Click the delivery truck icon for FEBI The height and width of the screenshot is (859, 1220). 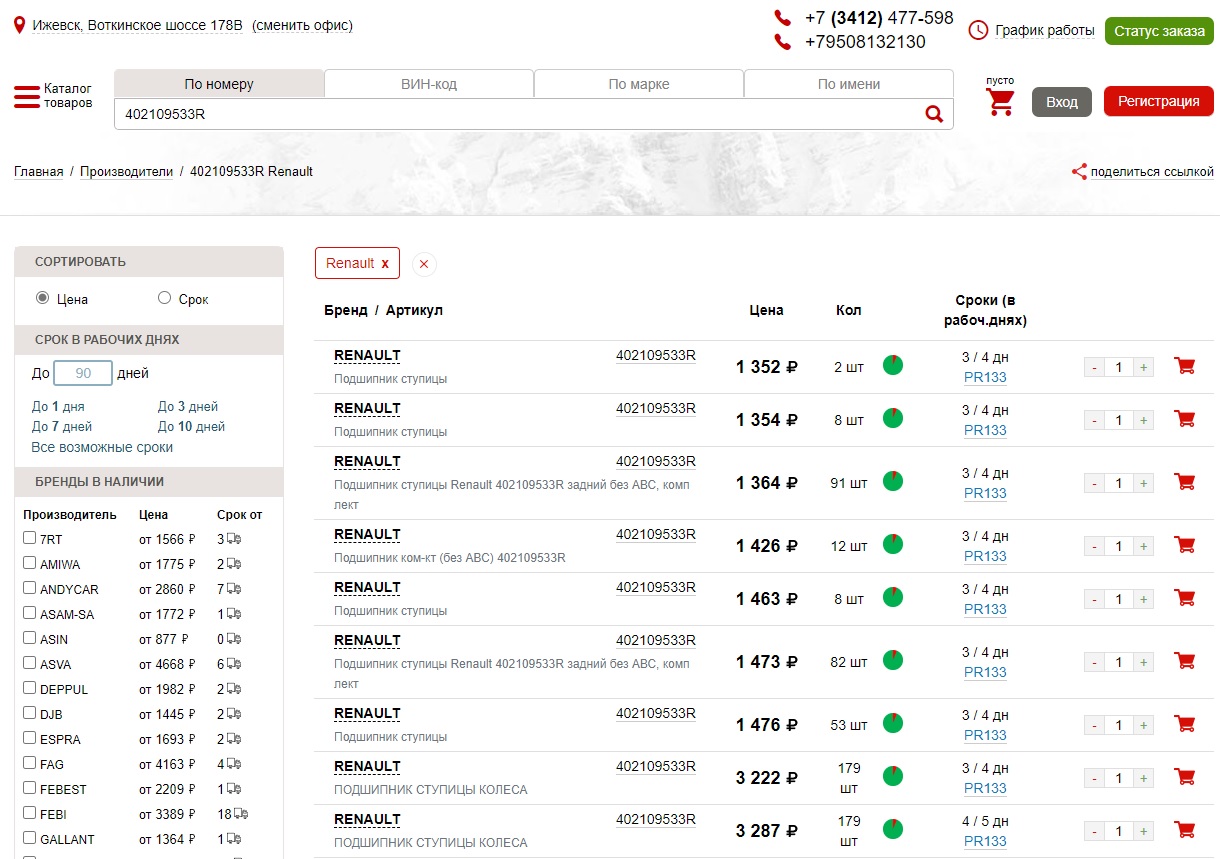point(240,814)
